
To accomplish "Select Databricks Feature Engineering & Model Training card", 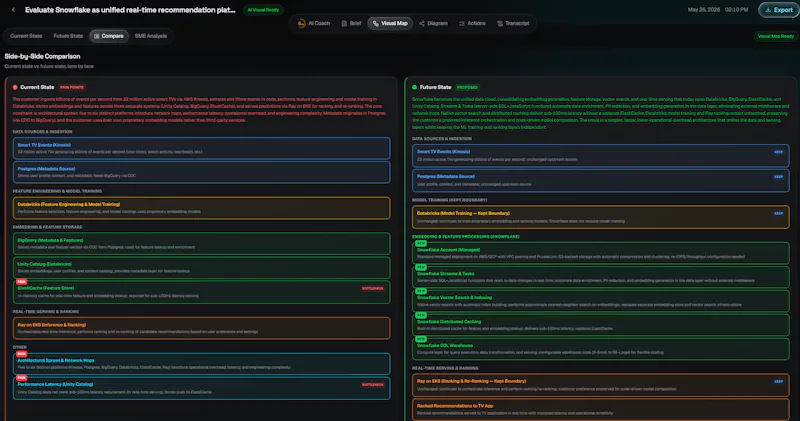I will pyautogui.click(x=202, y=208).
